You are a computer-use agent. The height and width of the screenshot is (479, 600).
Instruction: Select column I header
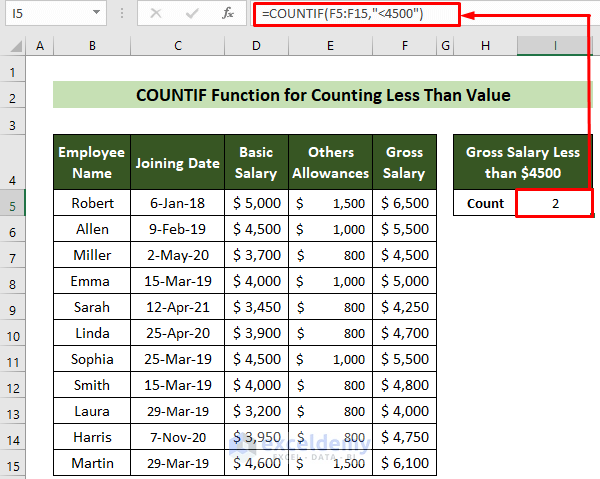coord(555,46)
